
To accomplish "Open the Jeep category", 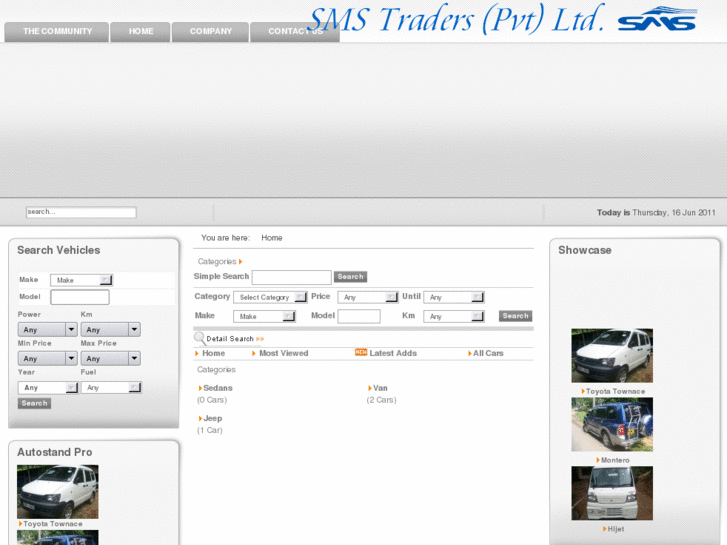I will 213,418.
